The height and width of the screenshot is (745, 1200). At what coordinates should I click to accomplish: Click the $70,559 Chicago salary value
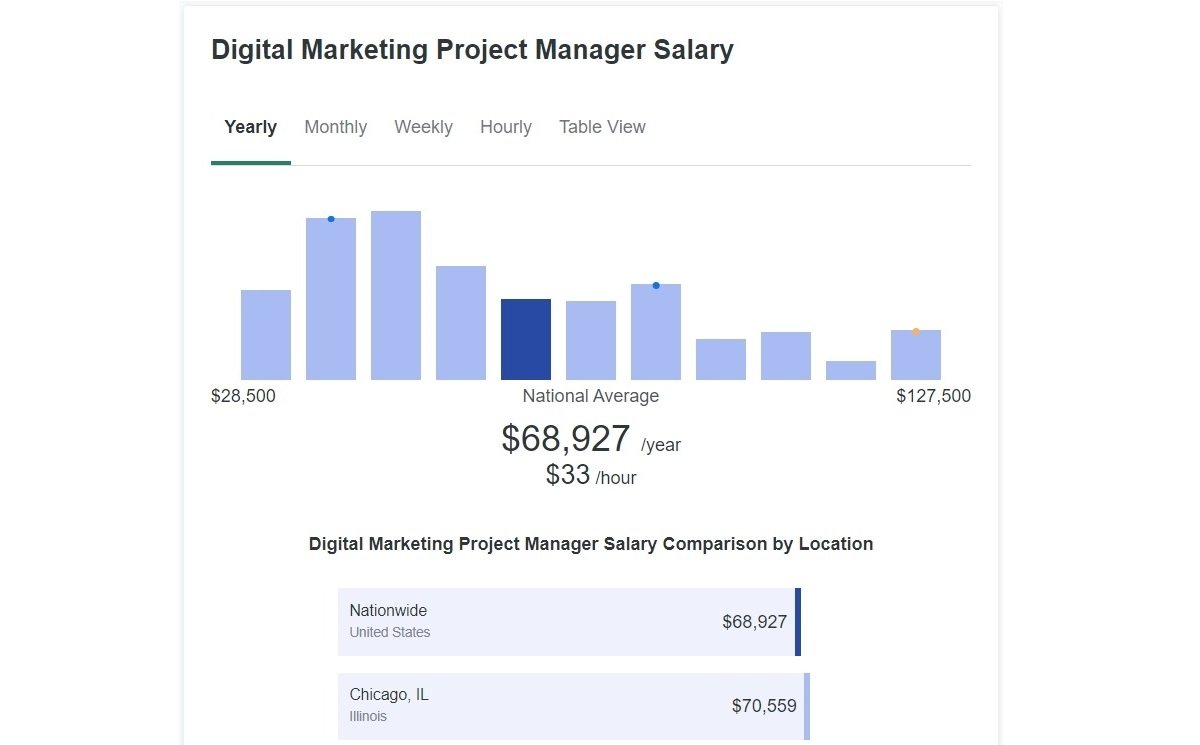[763, 705]
